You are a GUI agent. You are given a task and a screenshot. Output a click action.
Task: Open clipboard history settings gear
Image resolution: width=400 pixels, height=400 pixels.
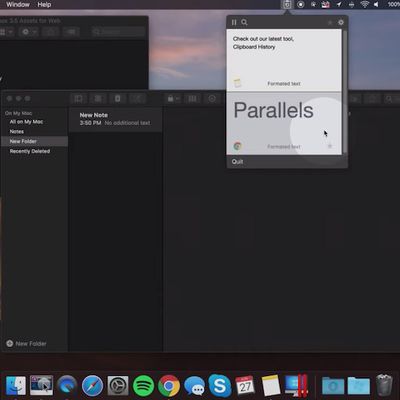coord(341,22)
